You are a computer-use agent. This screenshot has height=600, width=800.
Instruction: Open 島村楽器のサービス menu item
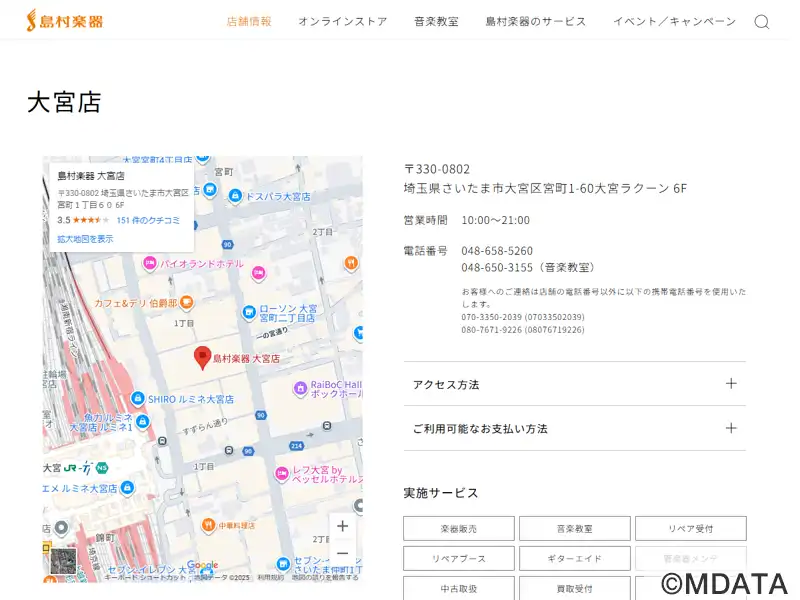[536, 21]
